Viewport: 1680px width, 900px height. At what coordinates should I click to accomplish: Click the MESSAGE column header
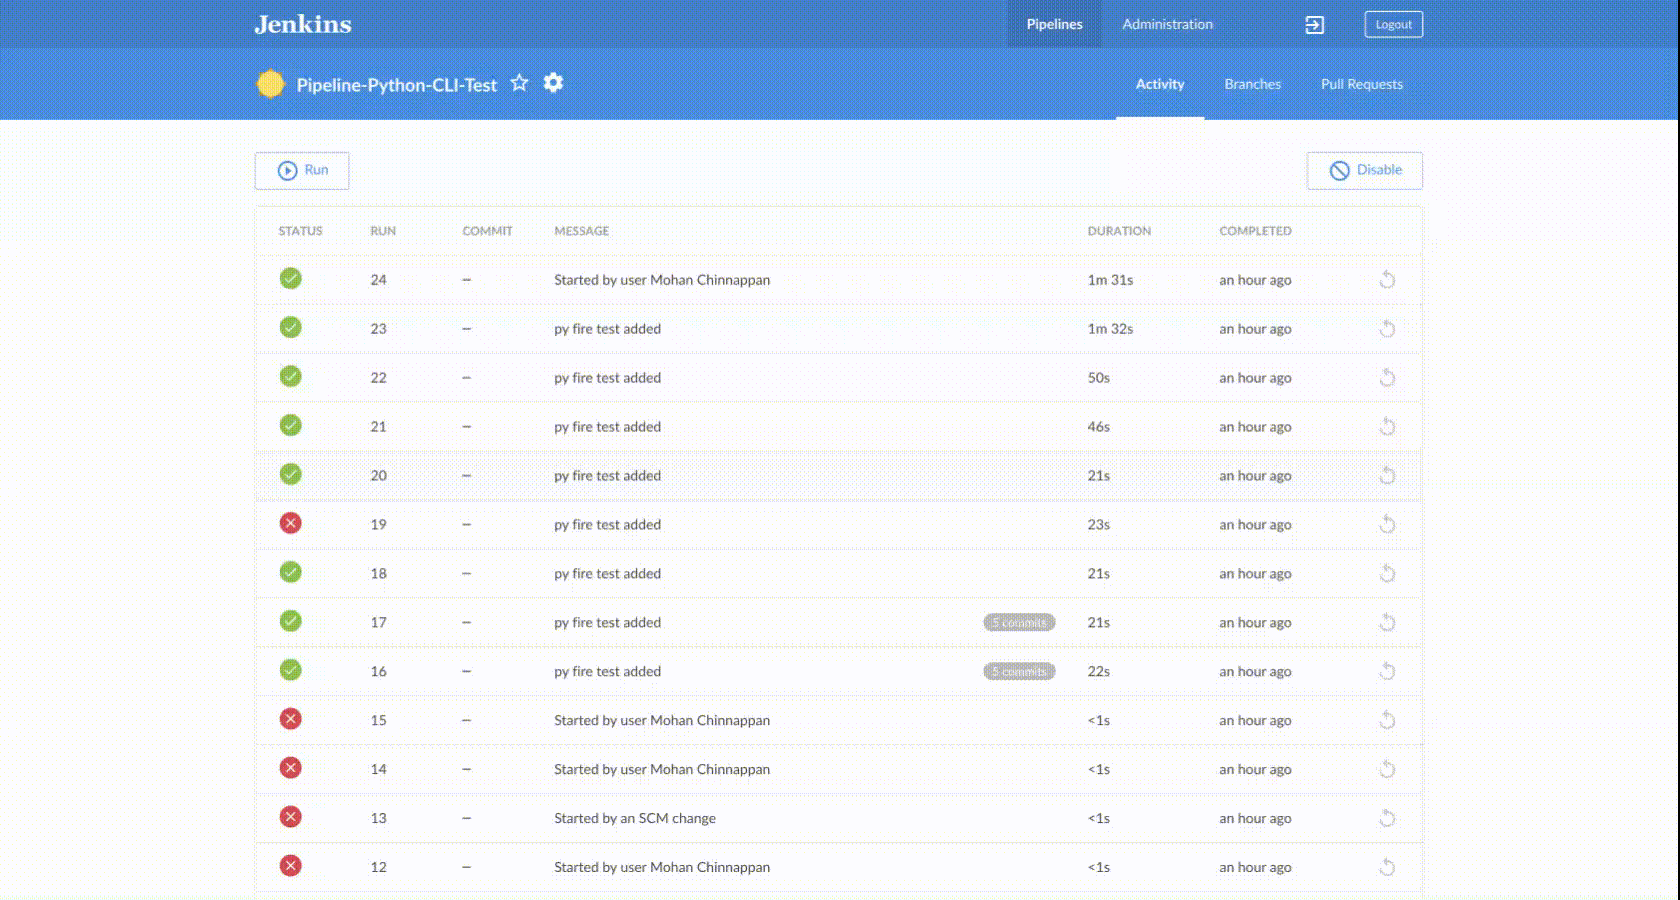click(581, 231)
